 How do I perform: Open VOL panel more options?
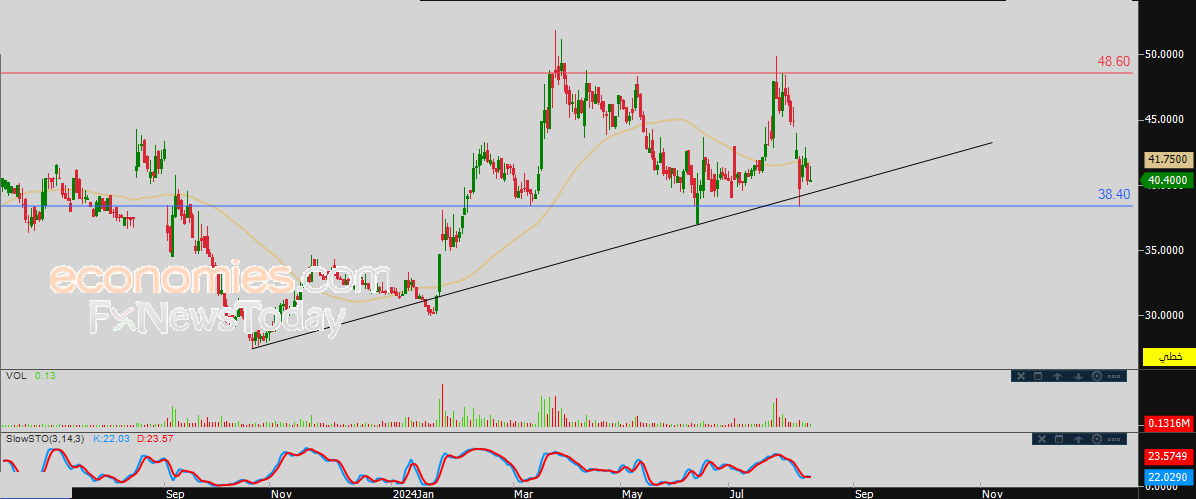[x=1114, y=376]
